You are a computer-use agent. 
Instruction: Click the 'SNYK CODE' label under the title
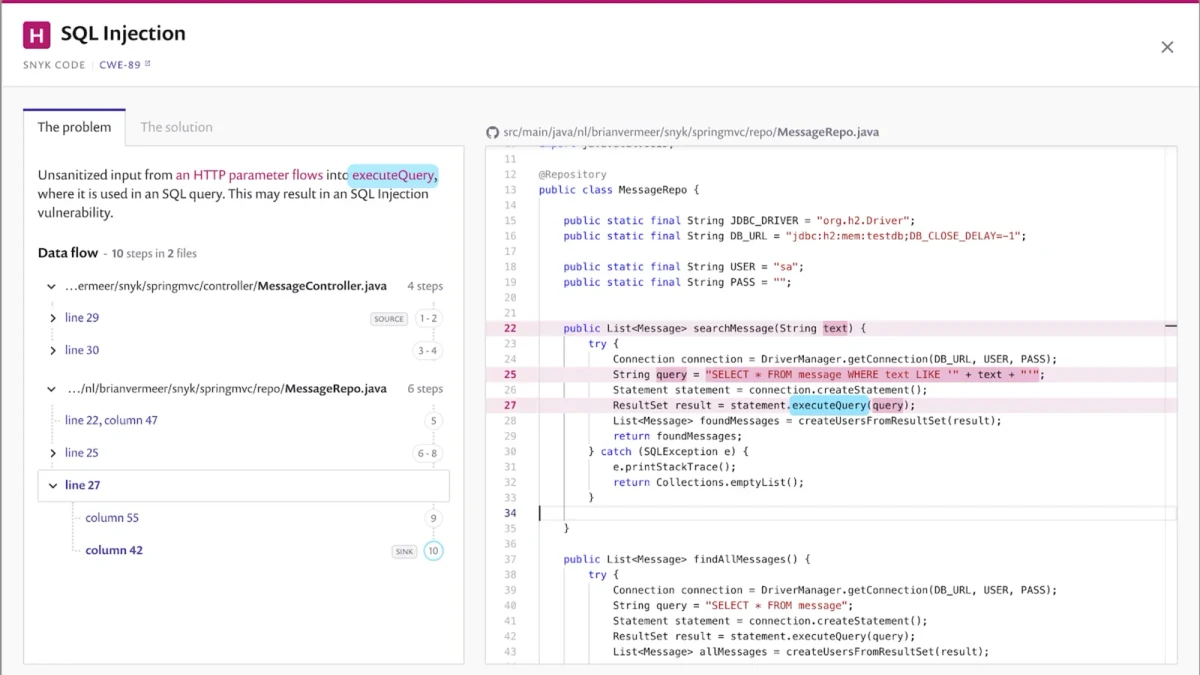pos(56,65)
